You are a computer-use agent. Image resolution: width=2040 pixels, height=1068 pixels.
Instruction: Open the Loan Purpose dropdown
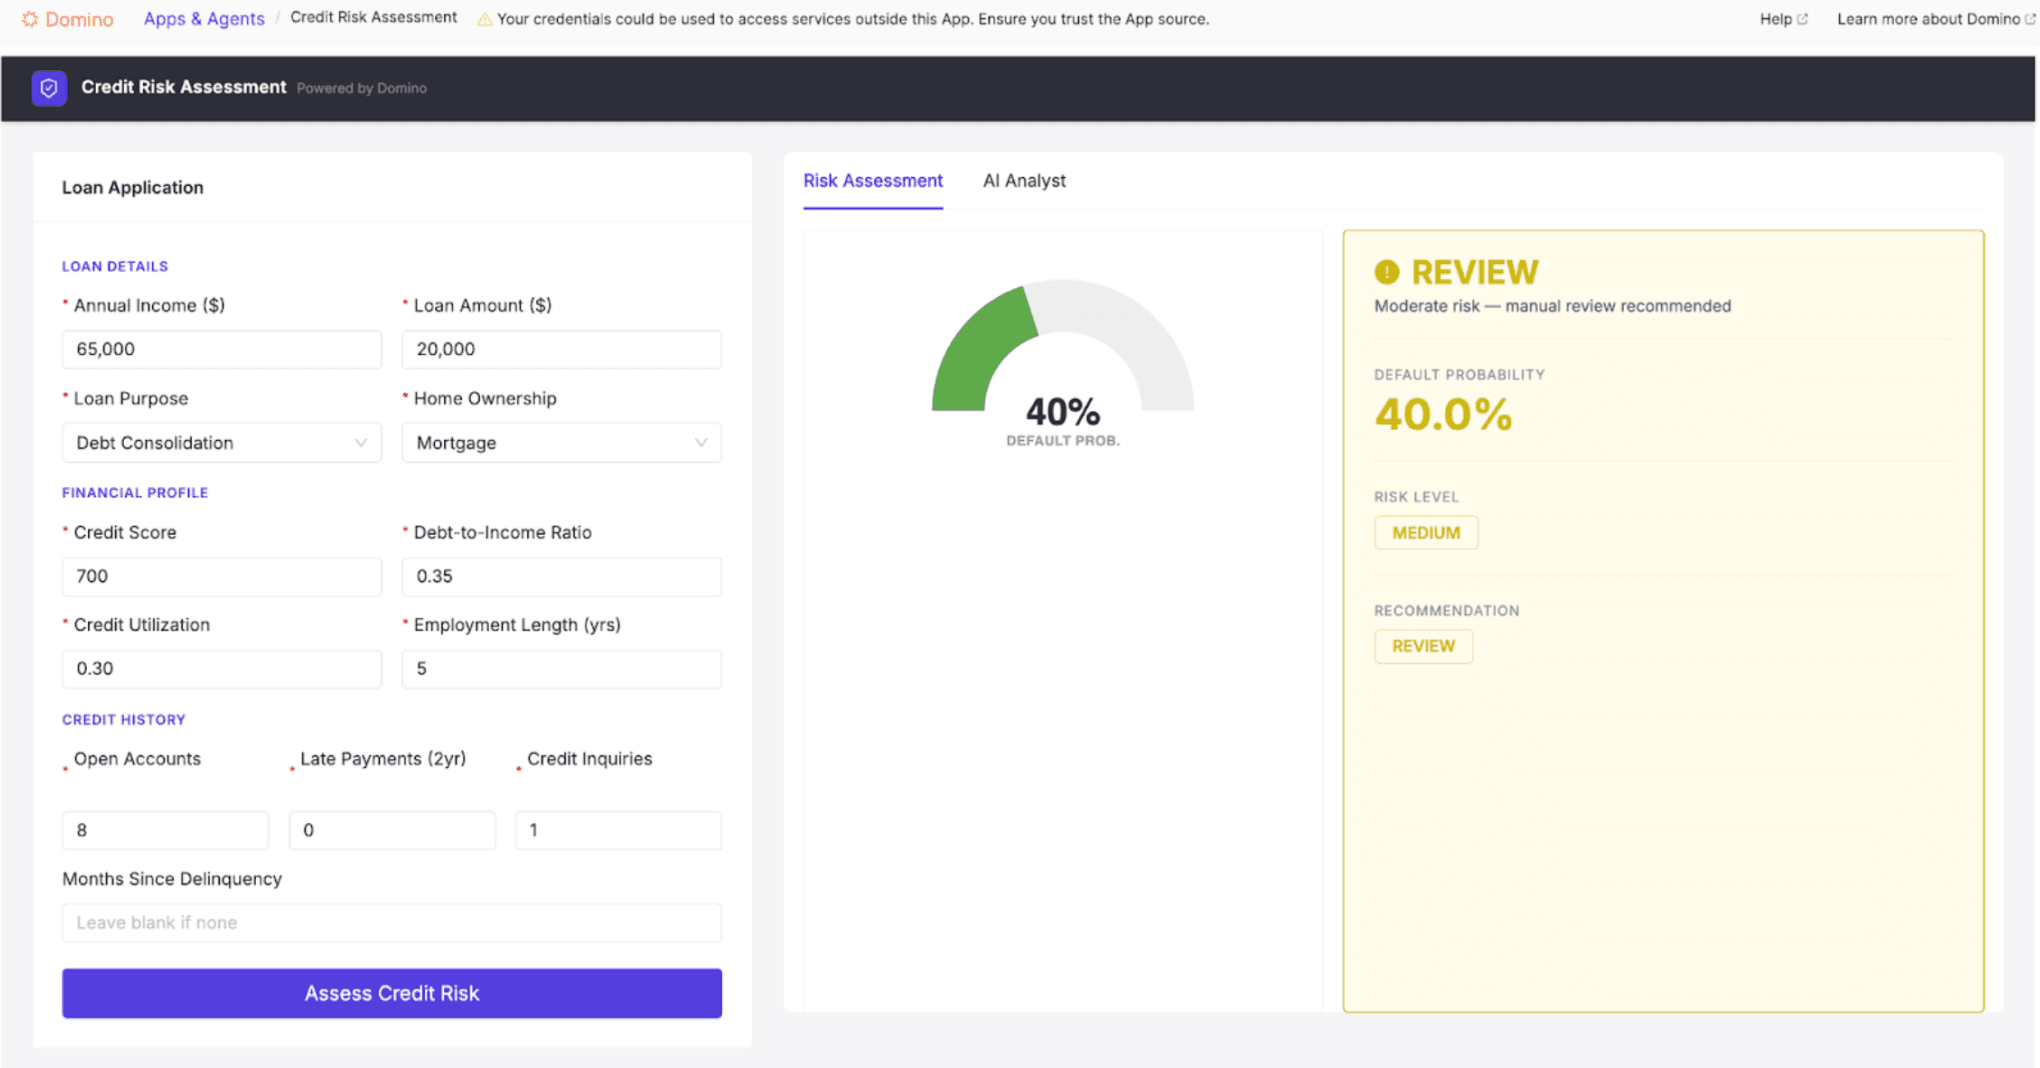coord(222,443)
